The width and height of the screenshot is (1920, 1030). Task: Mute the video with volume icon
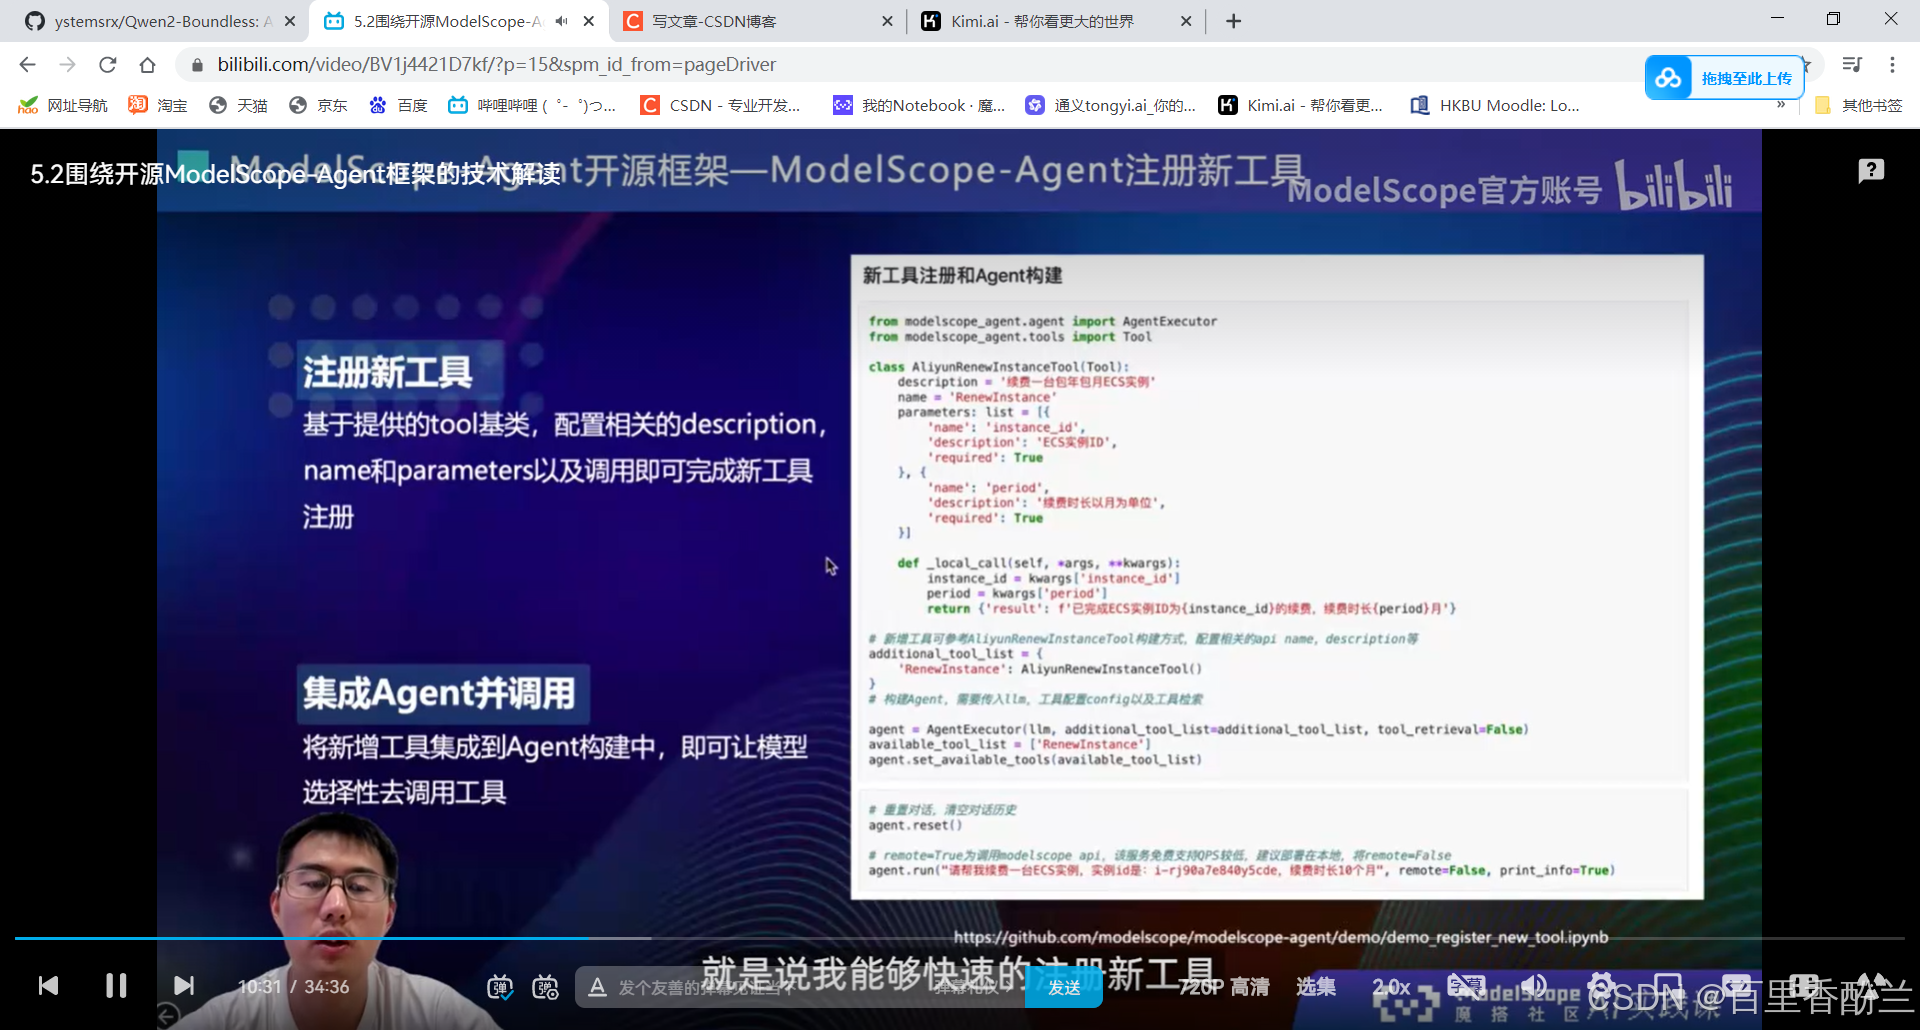pyautogui.click(x=1533, y=986)
